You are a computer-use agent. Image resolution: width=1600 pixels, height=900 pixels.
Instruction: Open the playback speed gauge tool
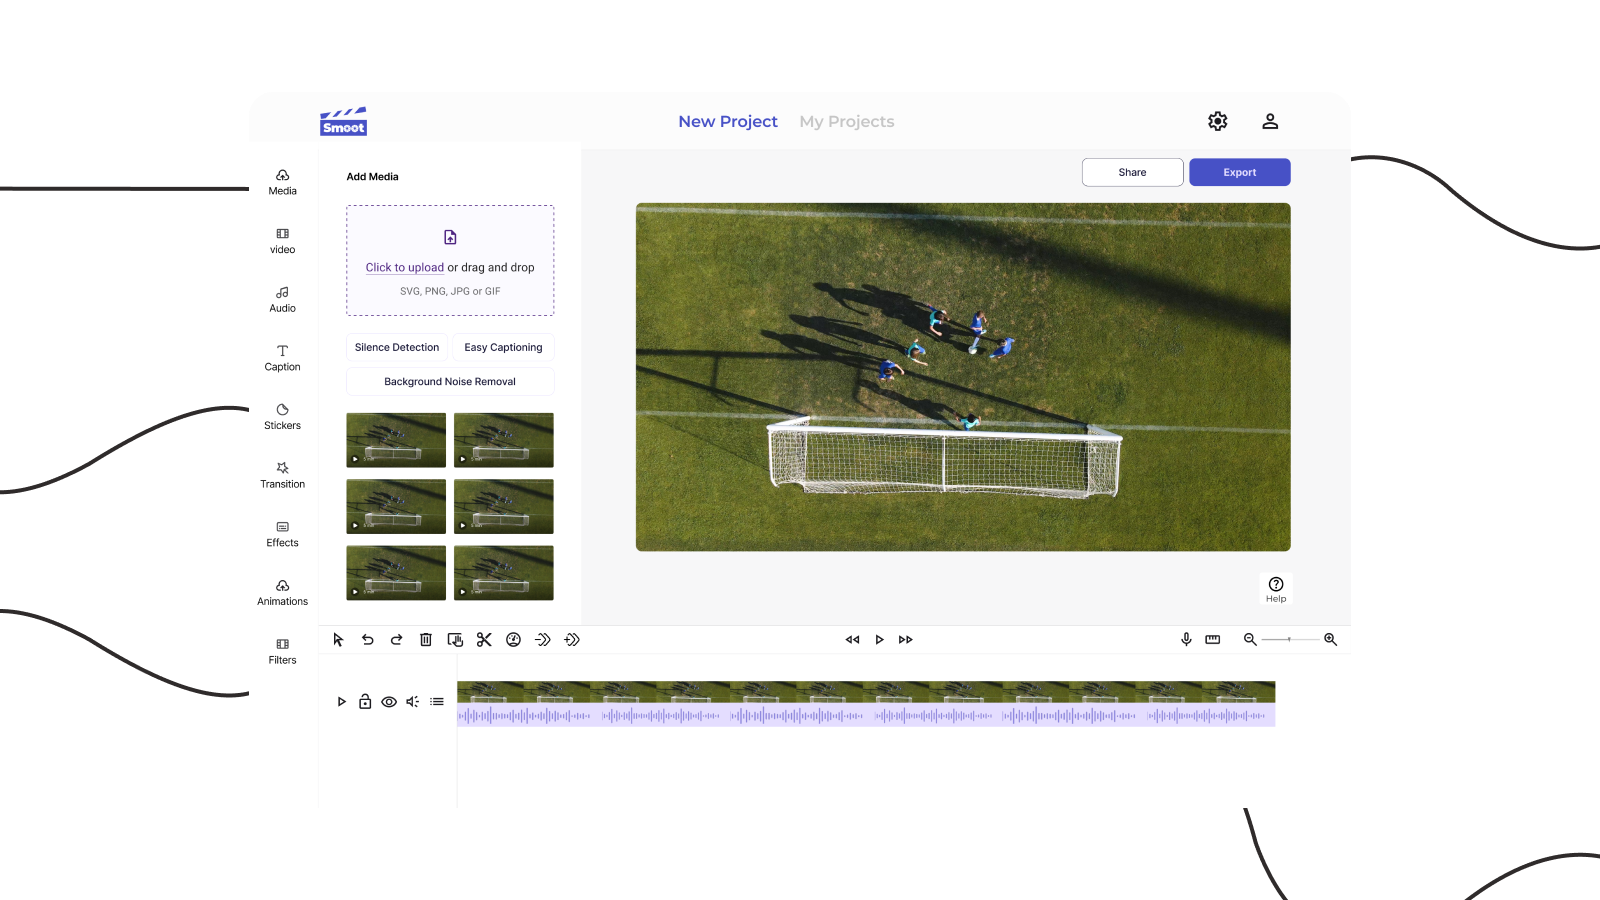coord(513,640)
